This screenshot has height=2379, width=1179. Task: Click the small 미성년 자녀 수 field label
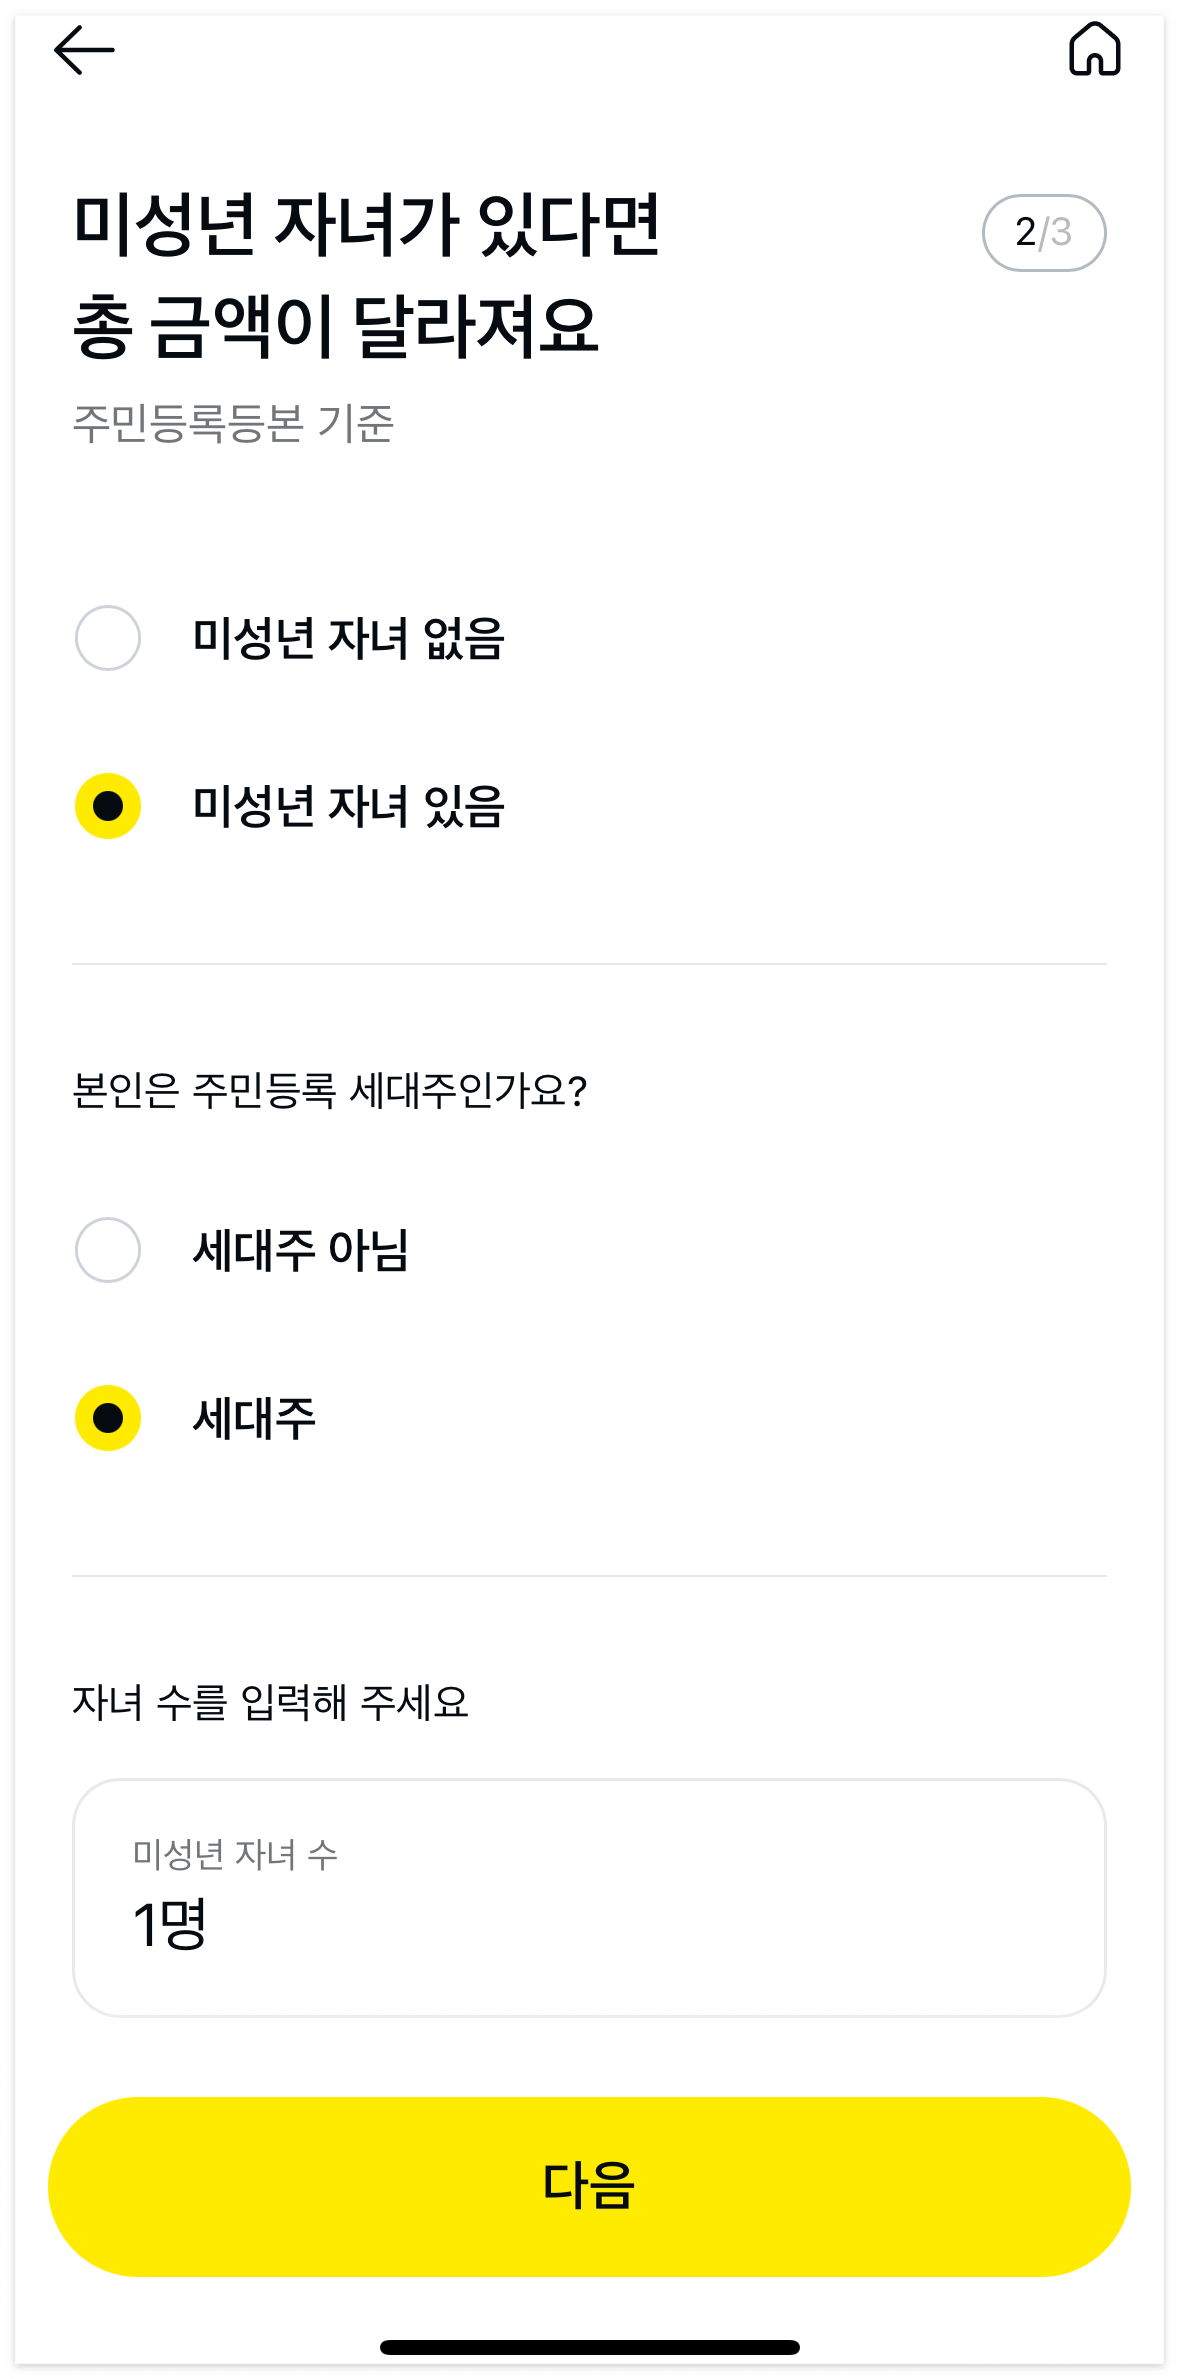pos(235,1854)
